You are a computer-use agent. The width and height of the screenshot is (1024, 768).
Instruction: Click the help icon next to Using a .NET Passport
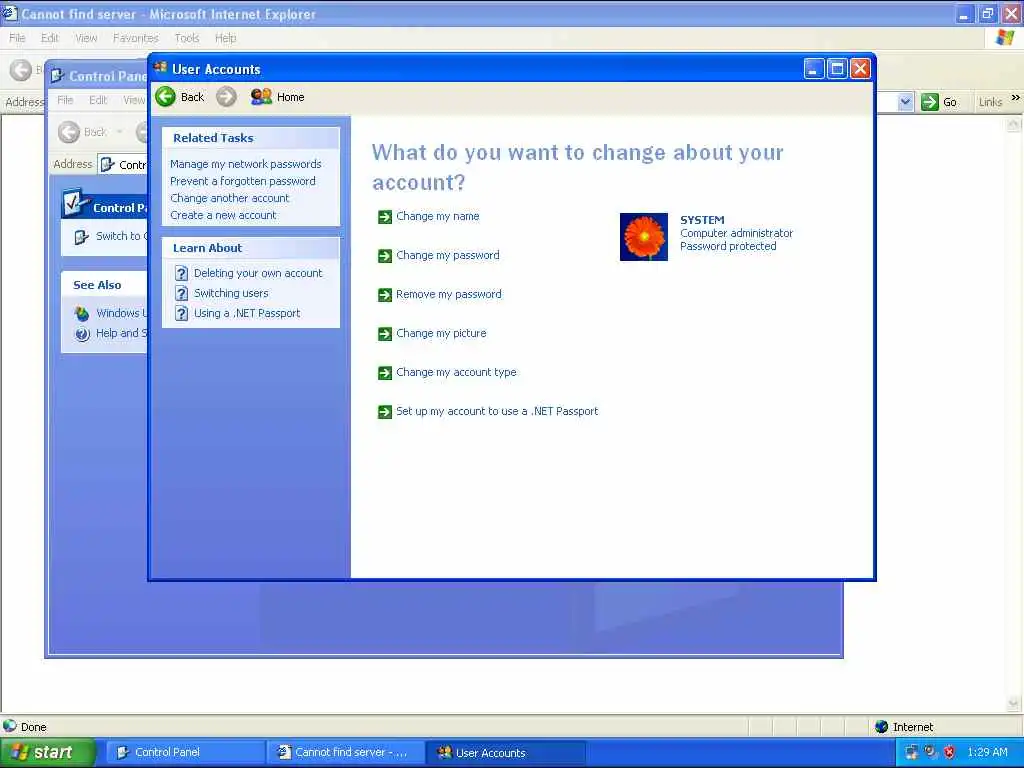[x=182, y=313]
